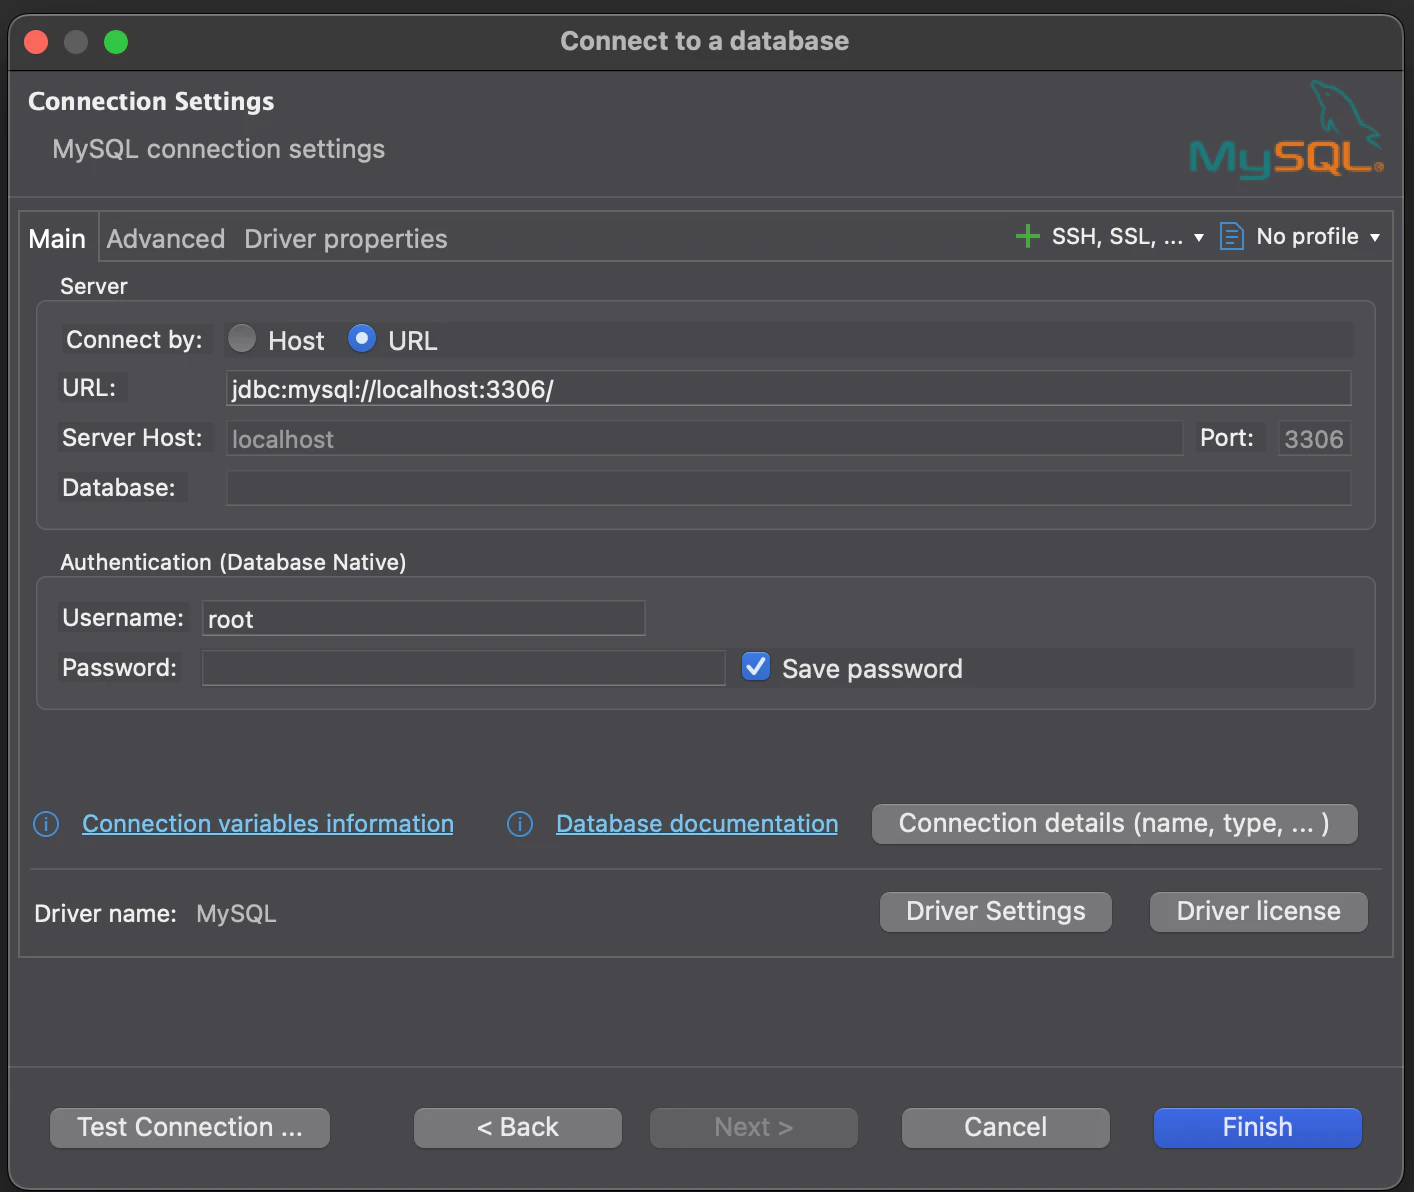Screen dimensions: 1414x1192
Task: Click the Connection Settings heading
Action: tap(151, 101)
